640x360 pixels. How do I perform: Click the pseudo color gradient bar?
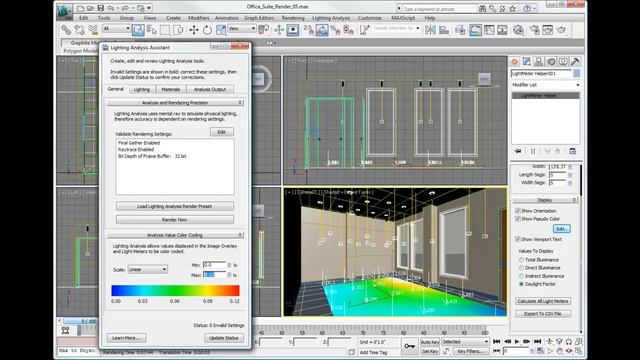tap(175, 290)
